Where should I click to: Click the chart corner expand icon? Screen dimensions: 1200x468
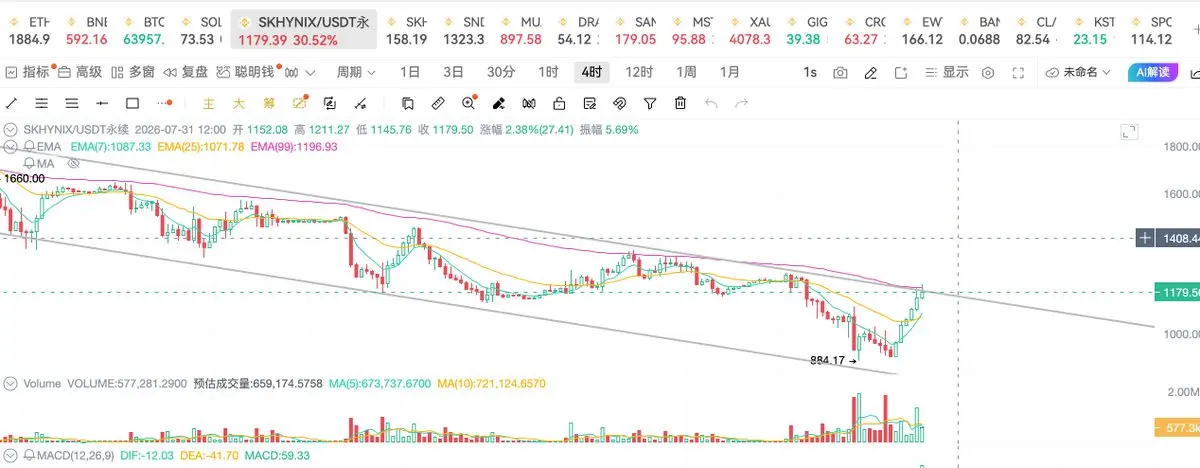[x=1130, y=131]
